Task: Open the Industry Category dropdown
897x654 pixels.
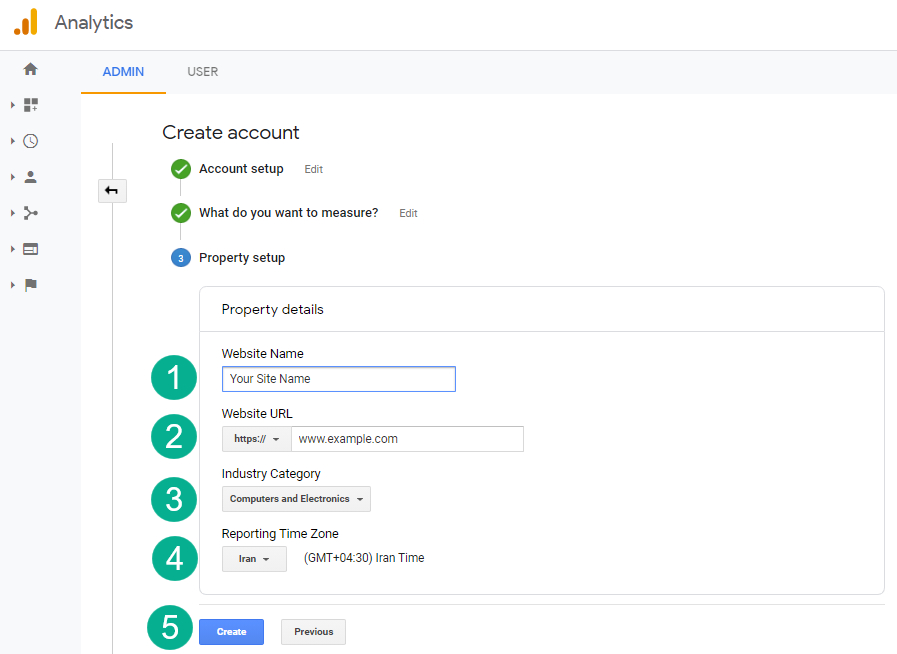Action: (x=296, y=499)
